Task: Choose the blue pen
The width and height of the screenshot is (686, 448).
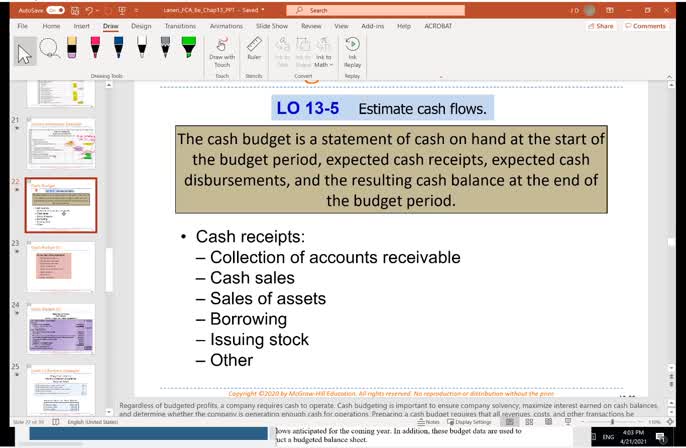Action: point(119,47)
